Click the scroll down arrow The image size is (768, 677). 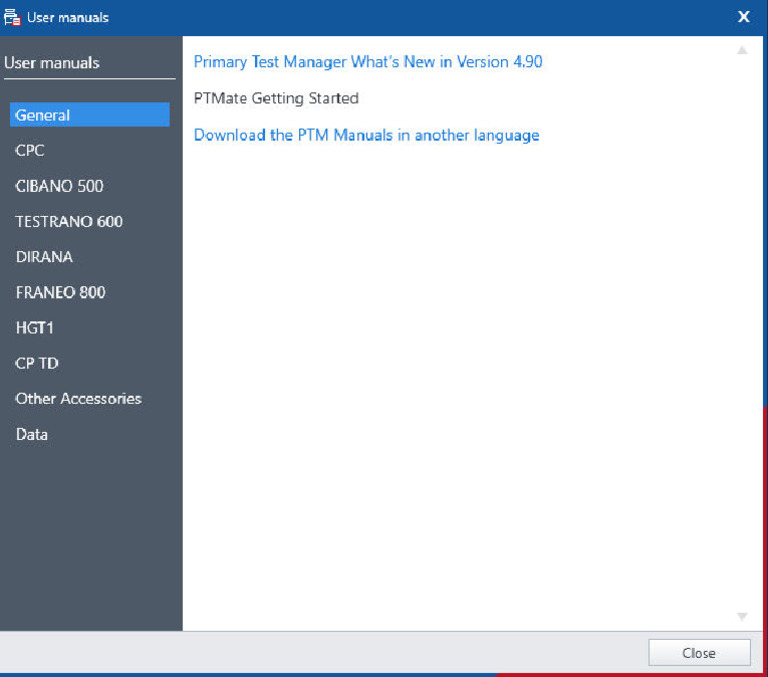[x=742, y=616]
